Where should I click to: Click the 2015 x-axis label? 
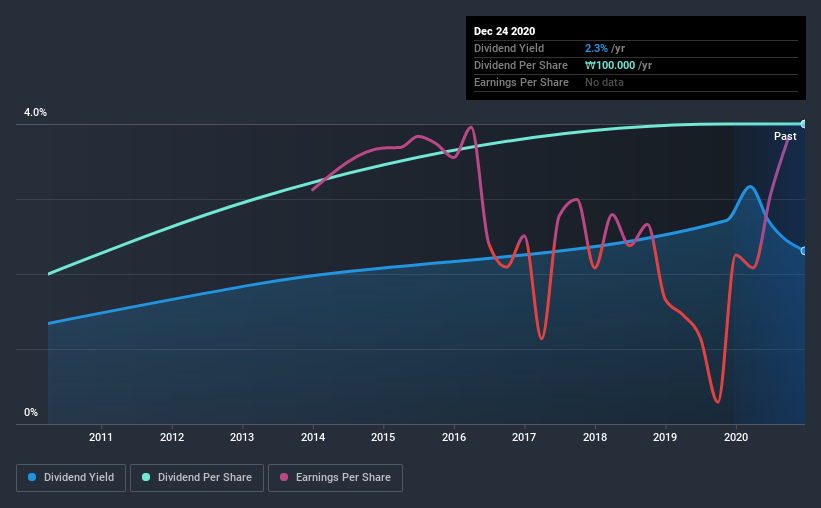[383, 437]
